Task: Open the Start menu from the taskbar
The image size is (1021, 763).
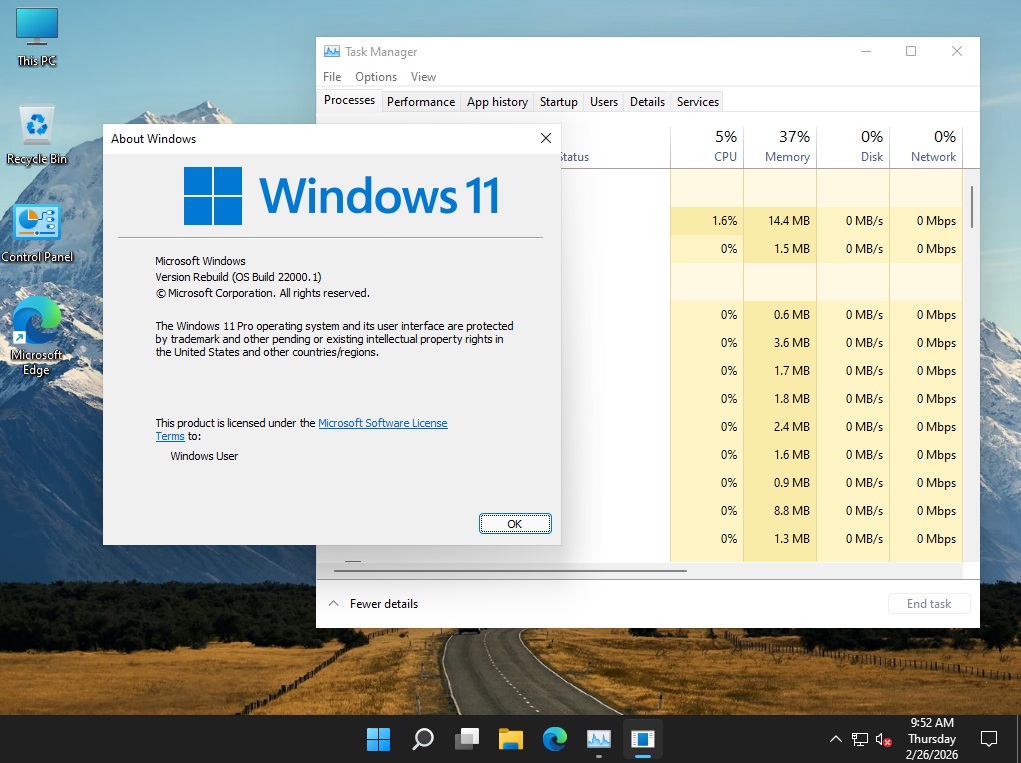Action: click(378, 740)
